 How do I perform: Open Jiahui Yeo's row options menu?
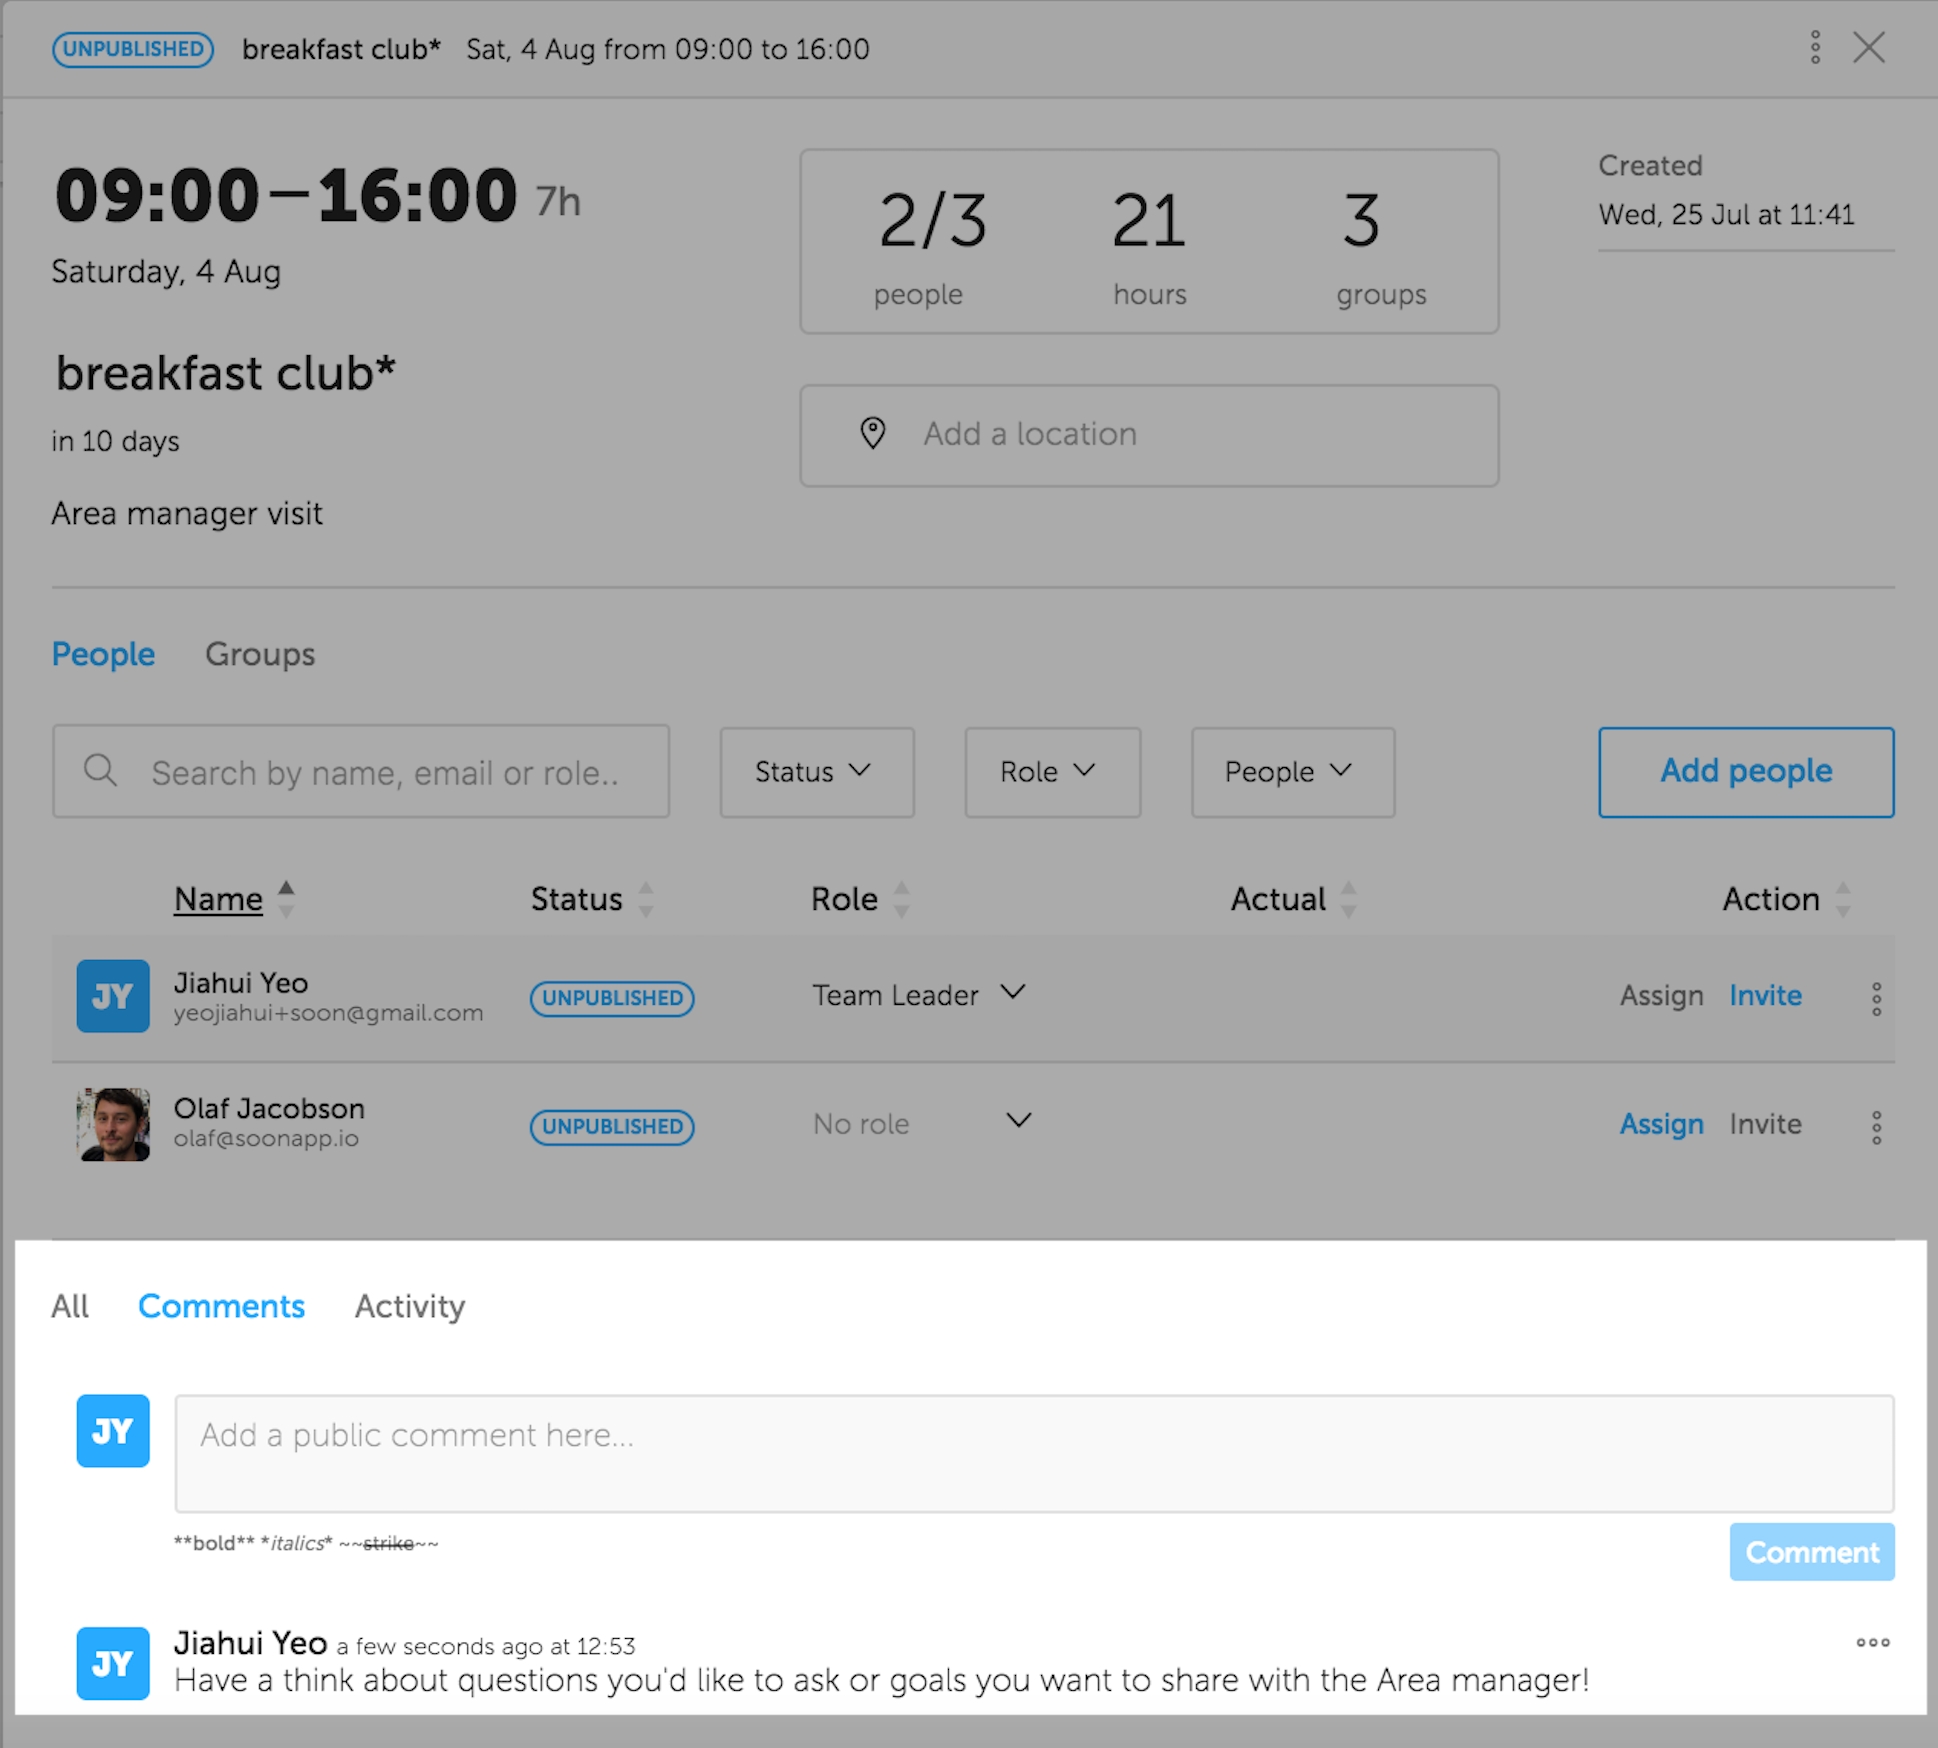click(x=1876, y=998)
